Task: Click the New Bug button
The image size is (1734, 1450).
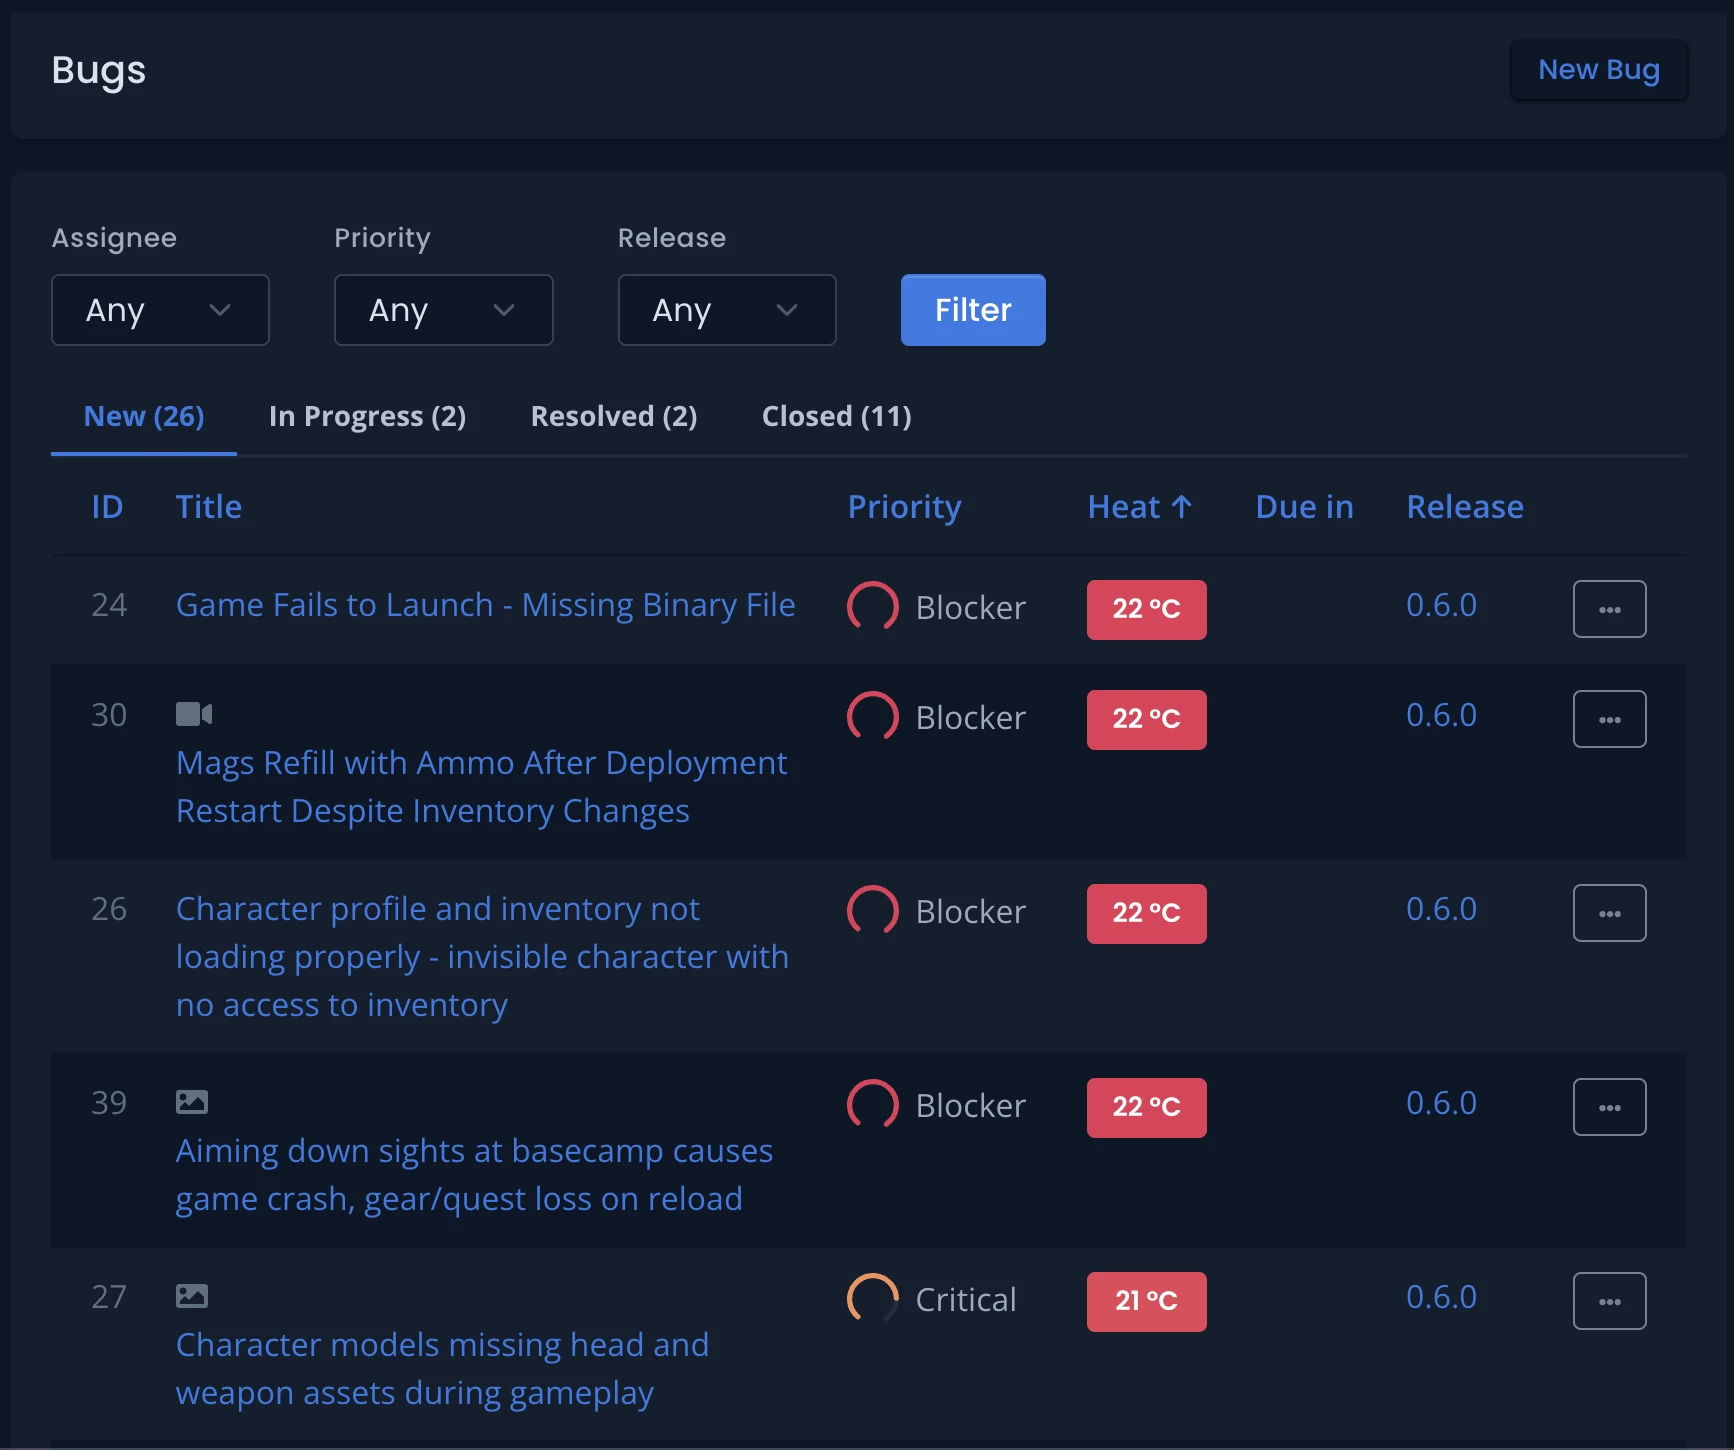Action: [1598, 70]
